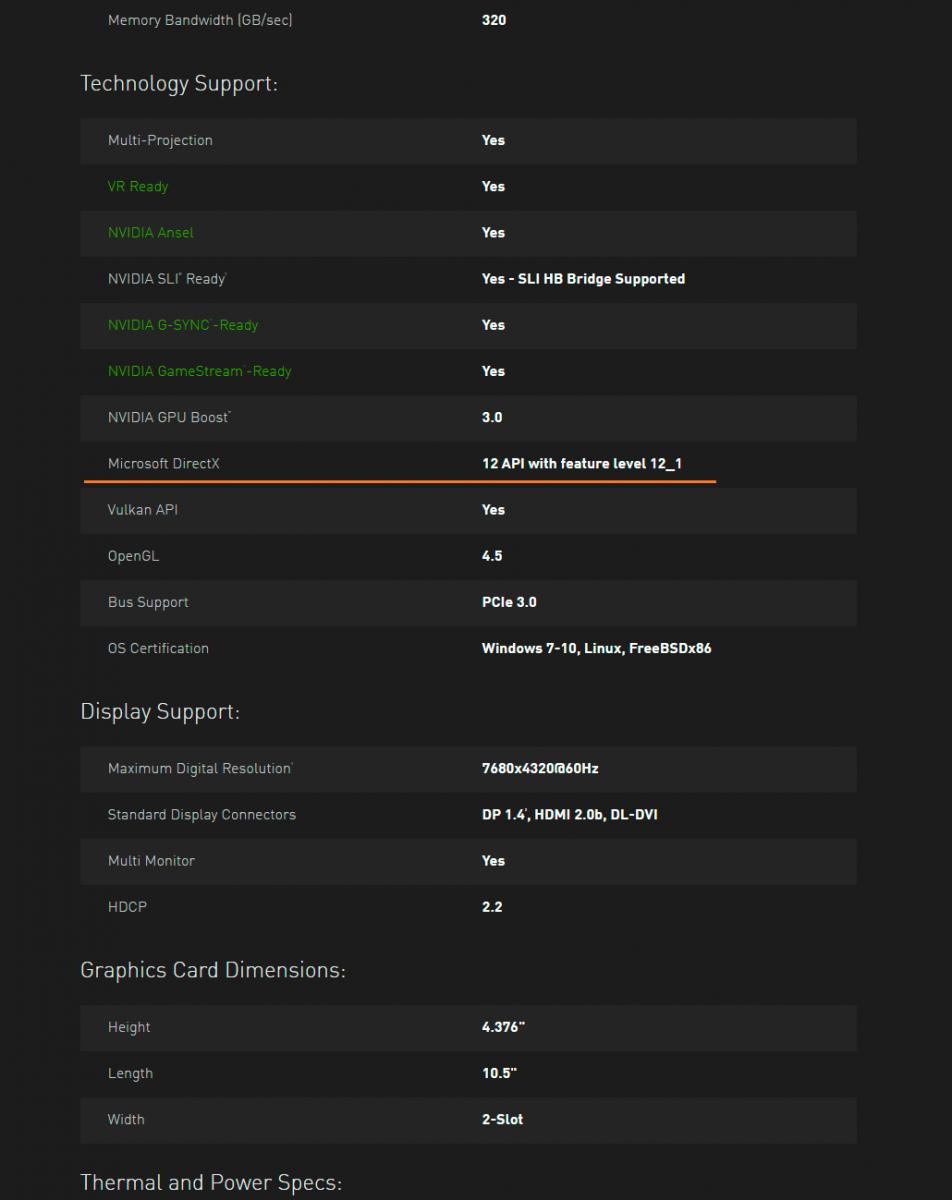952x1200 pixels.
Task: Click the HDCP row label
Action: coord(127,907)
